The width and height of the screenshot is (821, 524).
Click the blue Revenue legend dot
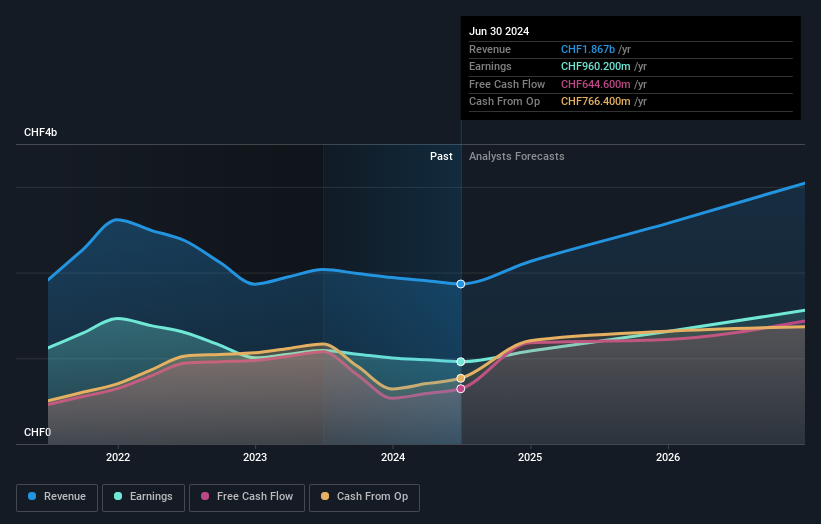pyautogui.click(x=32, y=496)
